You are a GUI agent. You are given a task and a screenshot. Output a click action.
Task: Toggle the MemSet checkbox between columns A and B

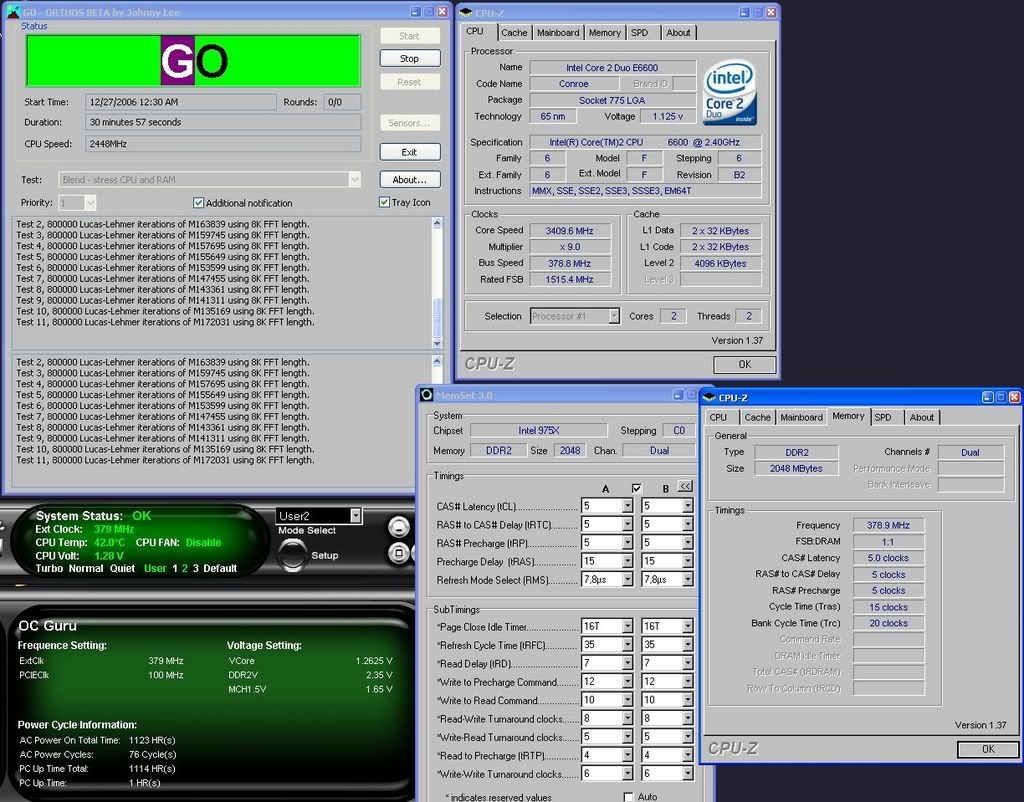coord(637,489)
